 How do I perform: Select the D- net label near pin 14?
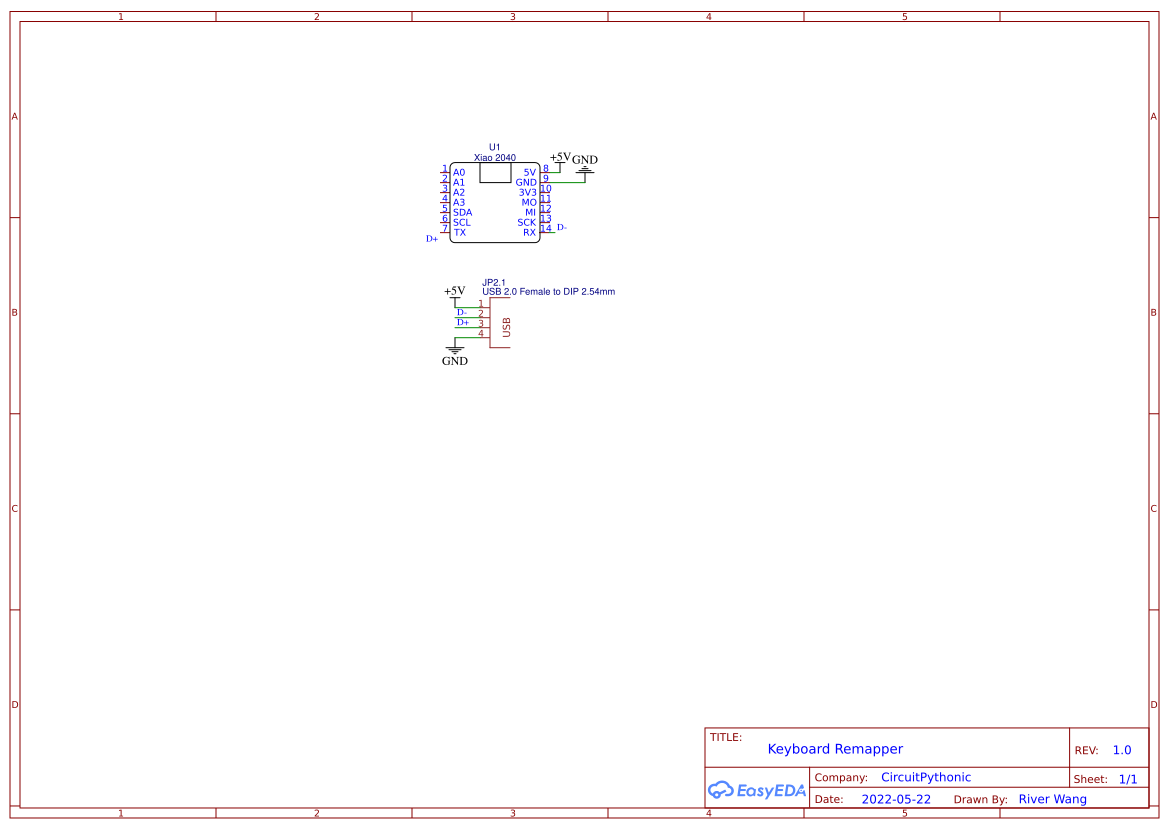561,227
